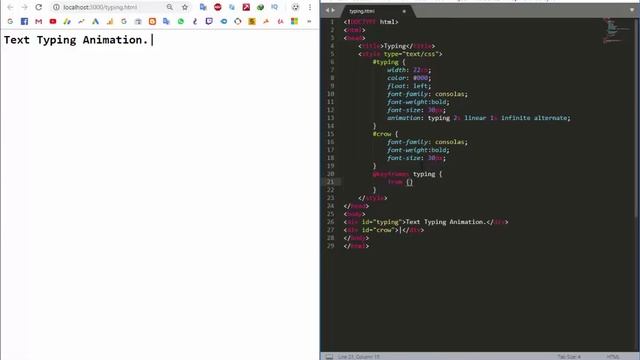Open the orange bar-chart Analytics bookmark
This screenshot has height=360, width=640.
(x=110, y=21)
